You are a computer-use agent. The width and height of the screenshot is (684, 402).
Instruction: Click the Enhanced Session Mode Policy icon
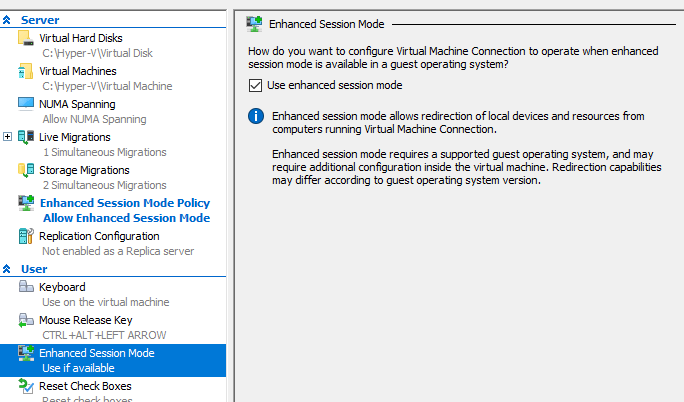26,203
